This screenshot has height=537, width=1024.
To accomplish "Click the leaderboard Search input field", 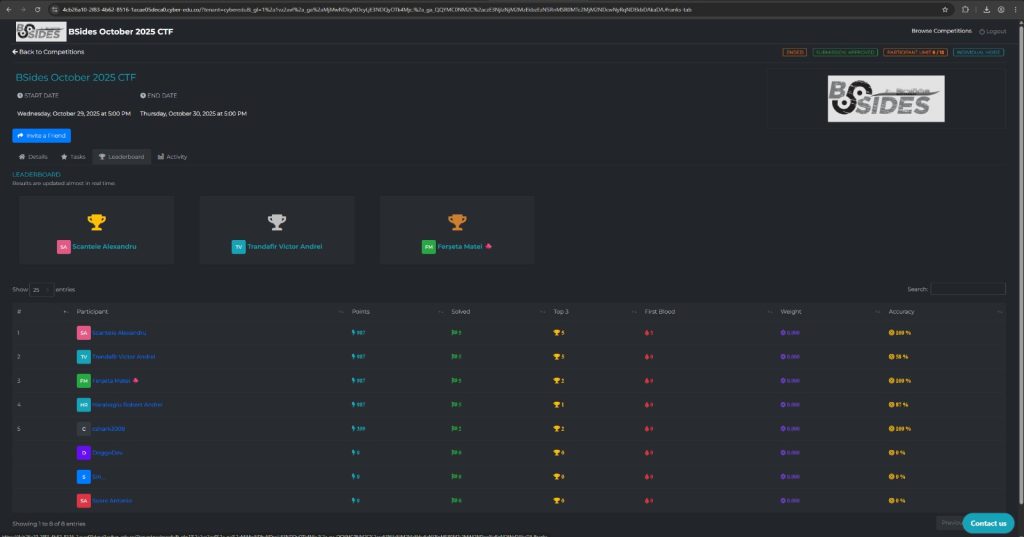I will pos(967,289).
